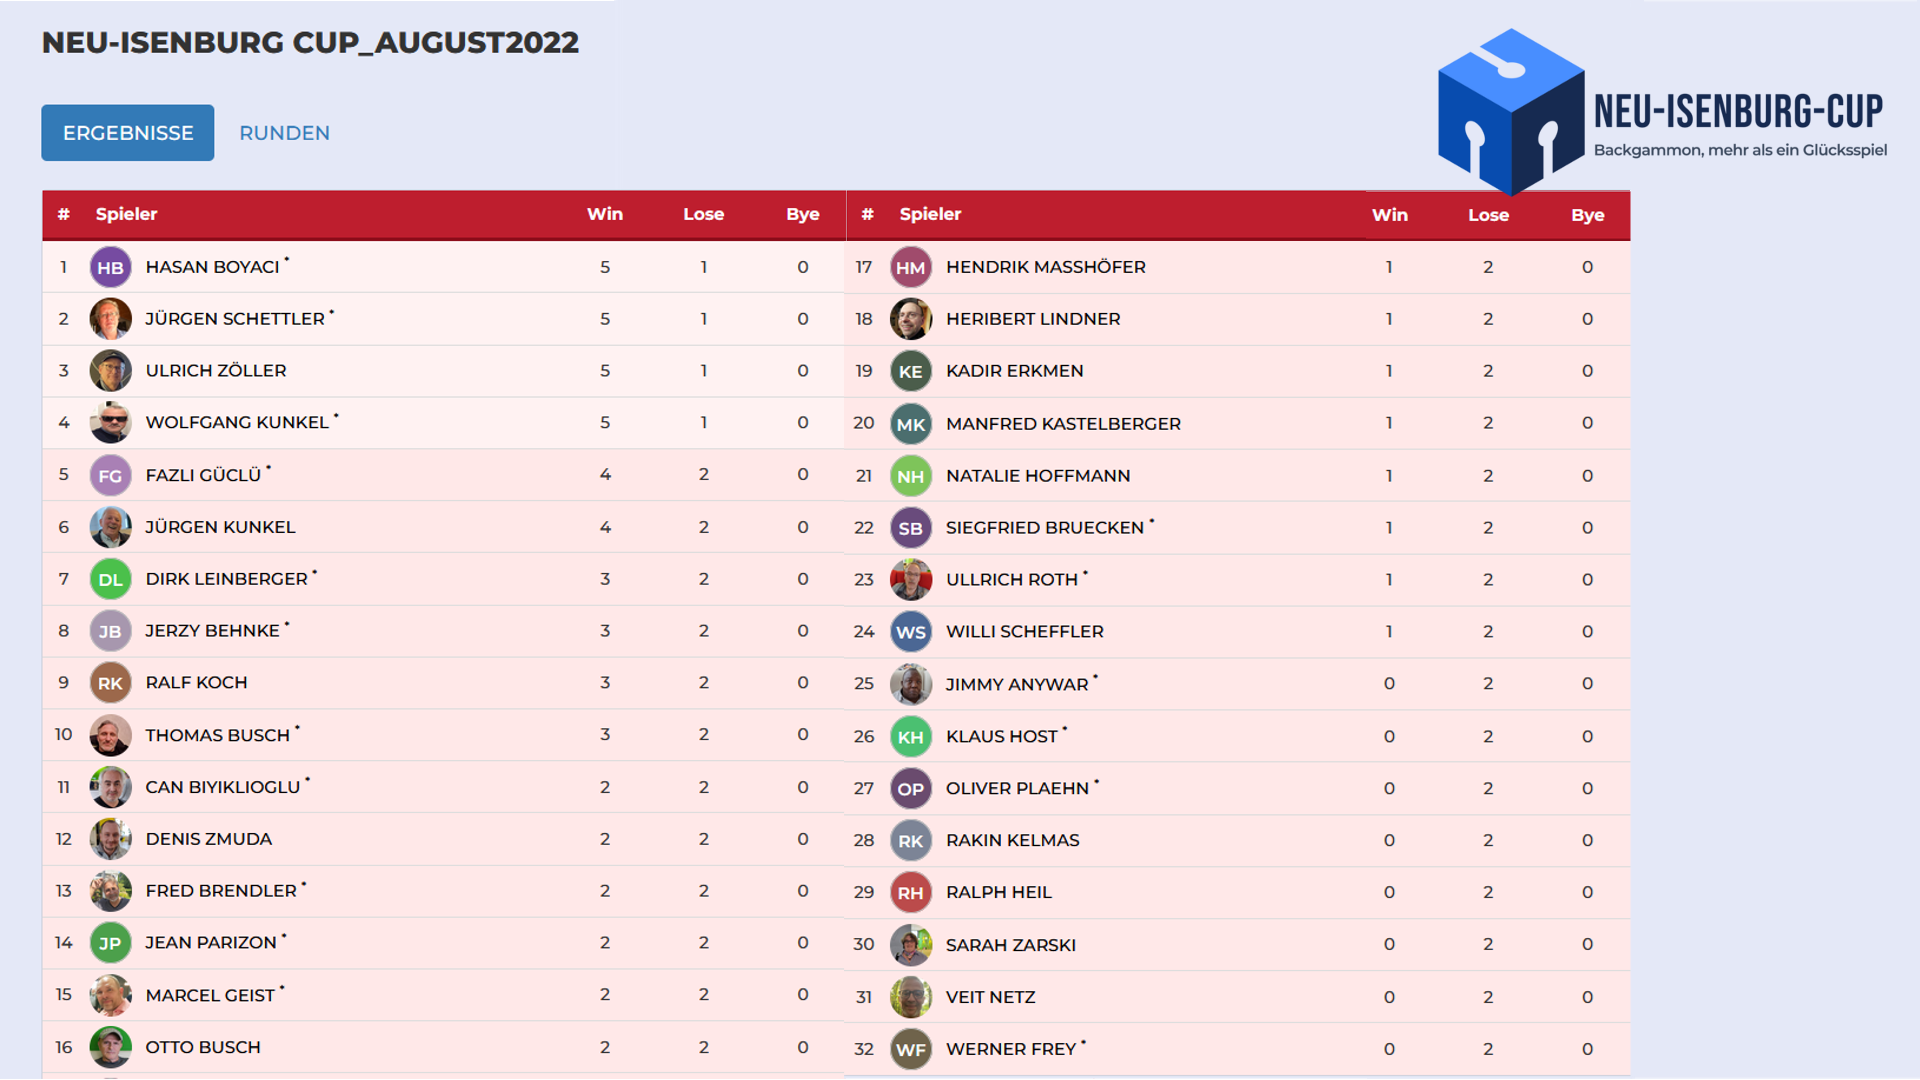This screenshot has height=1080, width=1920.
Task: Click Hasan Boyaci's HB avatar
Action: click(110, 268)
